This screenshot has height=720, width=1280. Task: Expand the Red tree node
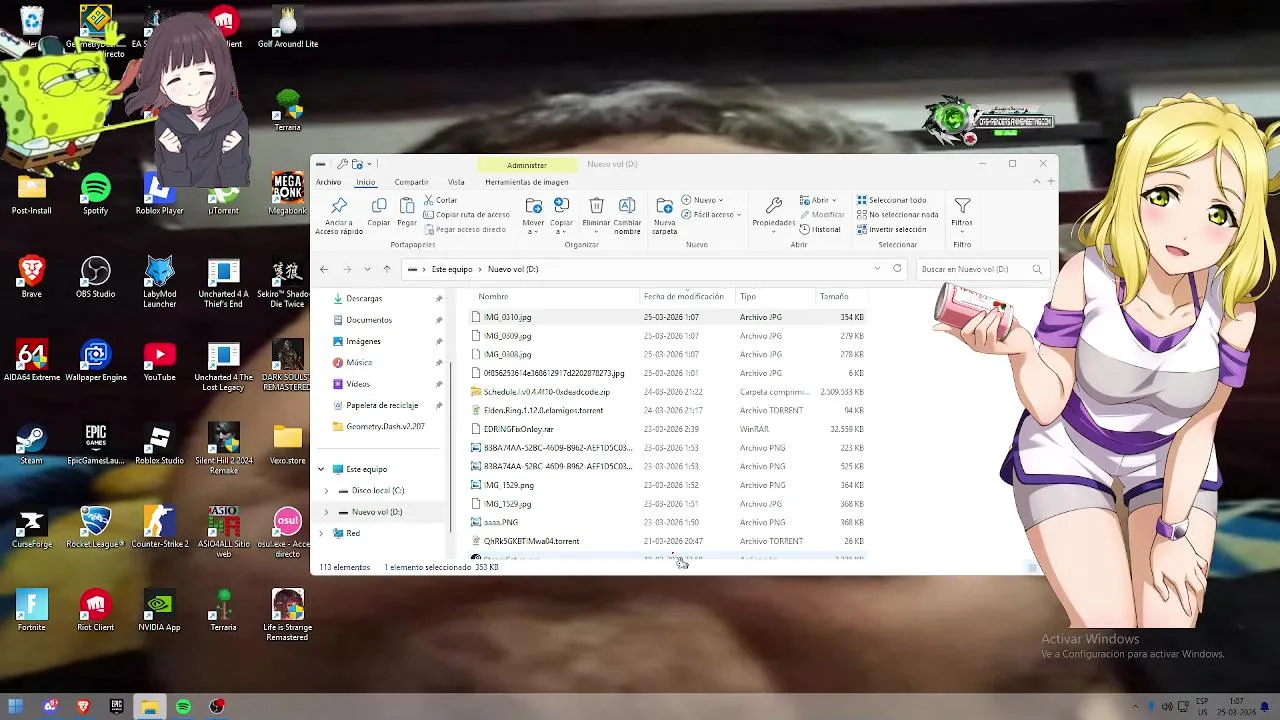(321, 533)
